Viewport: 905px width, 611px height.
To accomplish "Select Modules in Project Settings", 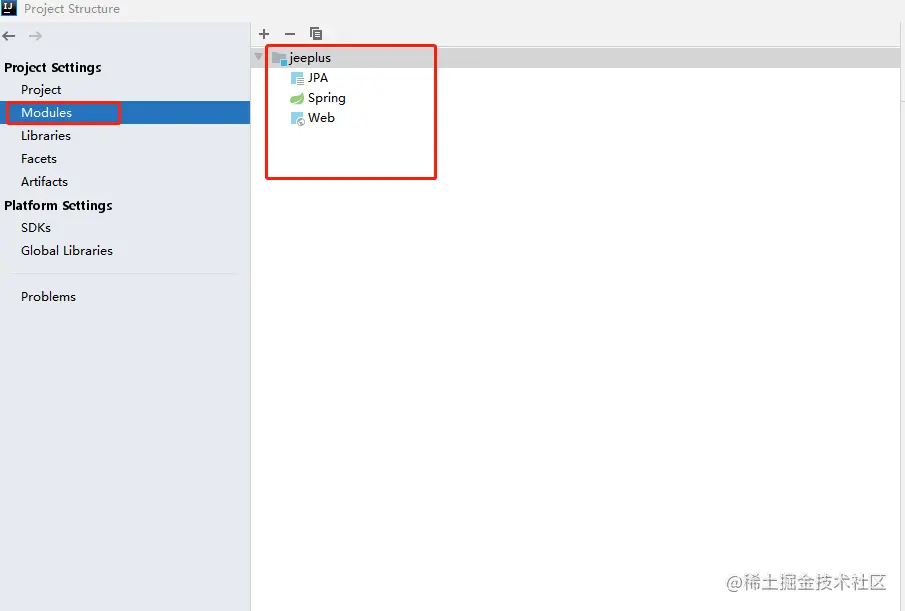I will [x=47, y=113].
